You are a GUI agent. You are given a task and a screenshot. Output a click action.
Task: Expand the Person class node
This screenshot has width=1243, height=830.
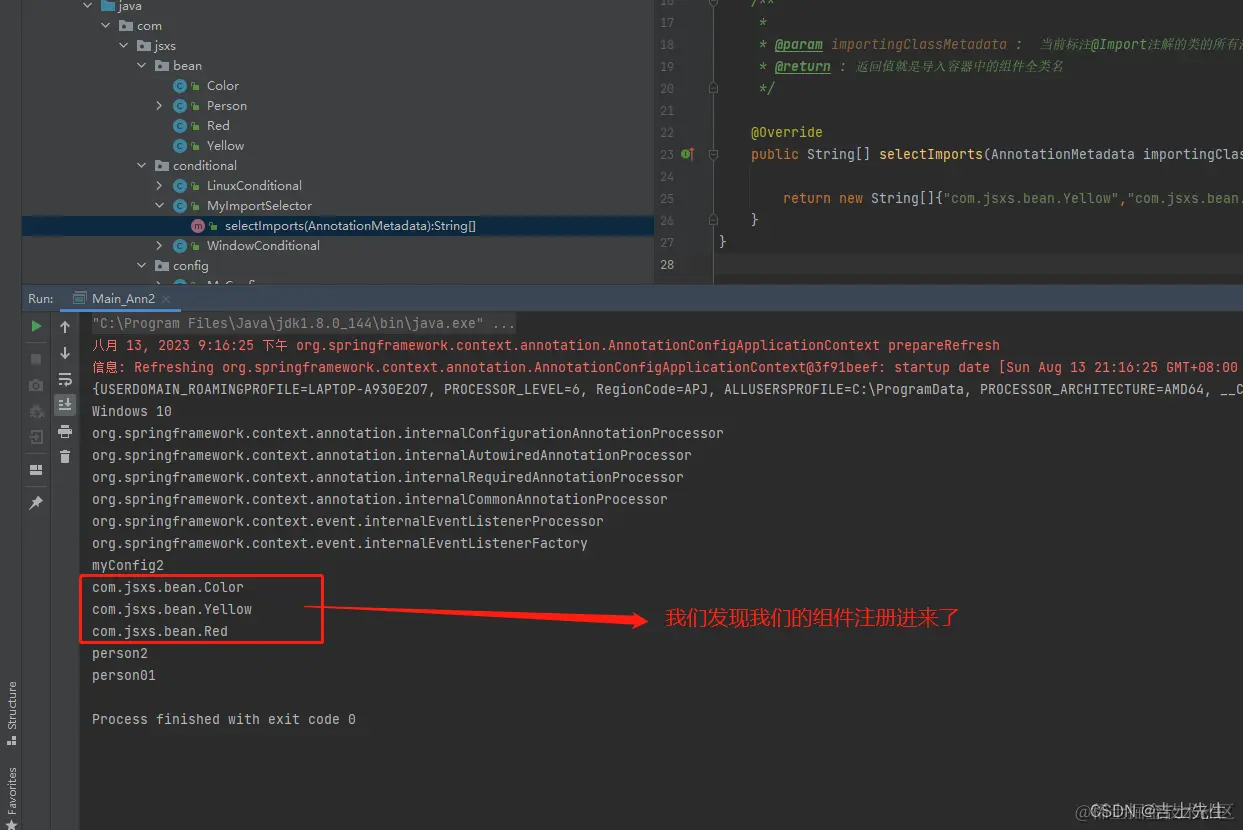click(x=160, y=106)
